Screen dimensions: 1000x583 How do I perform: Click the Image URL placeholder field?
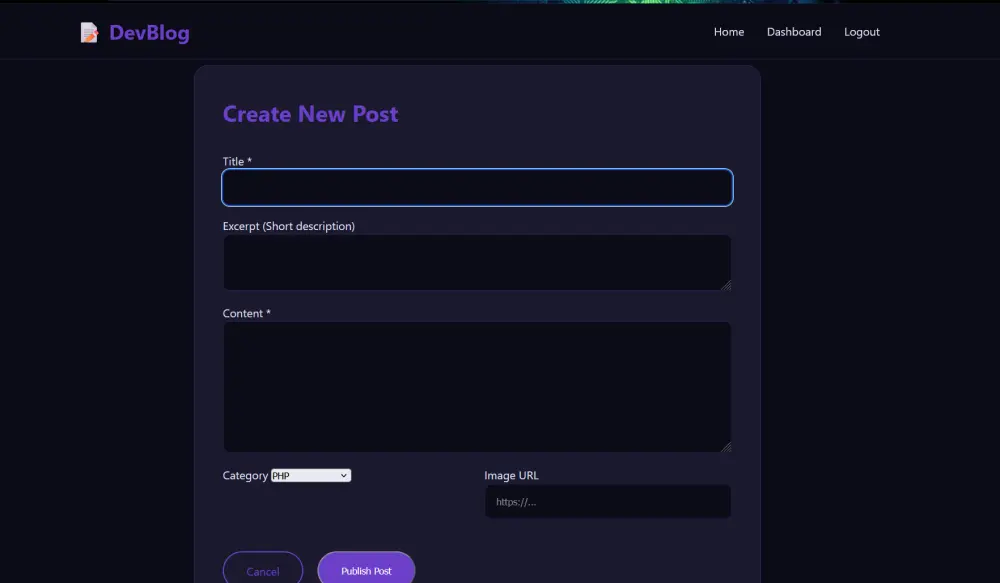tap(607, 501)
